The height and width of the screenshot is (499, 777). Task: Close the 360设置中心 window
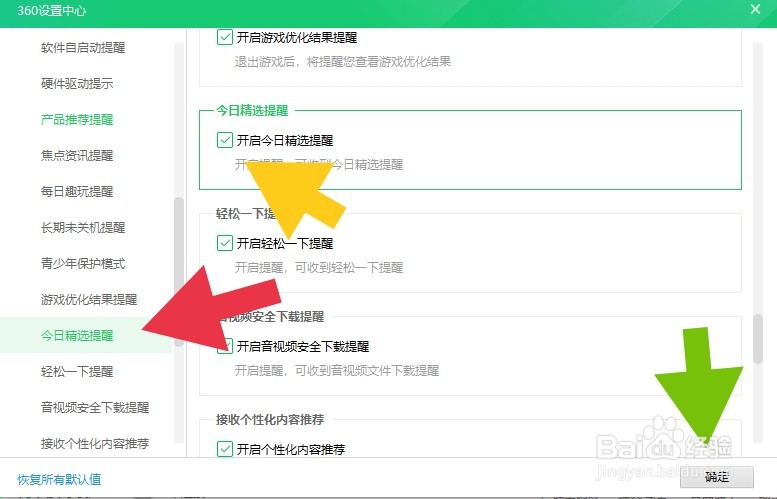pos(755,9)
